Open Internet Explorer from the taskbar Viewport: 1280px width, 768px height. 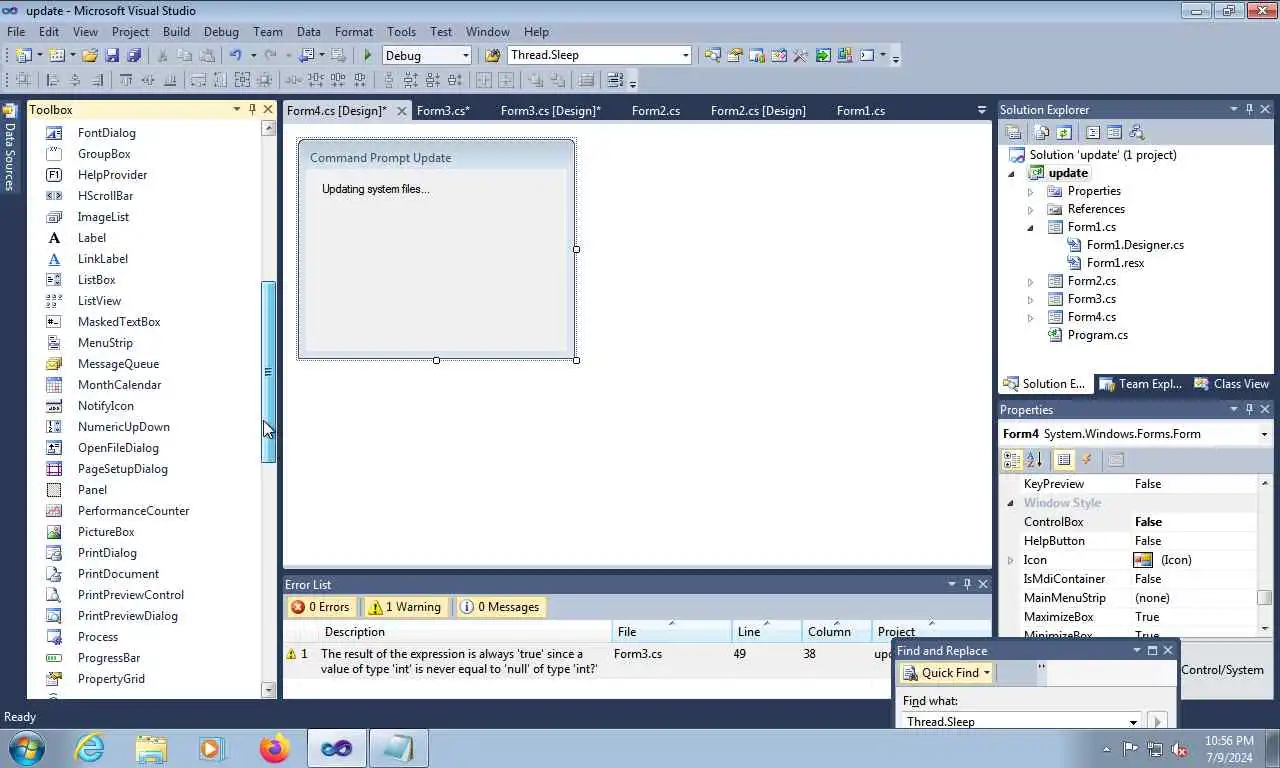[90, 748]
